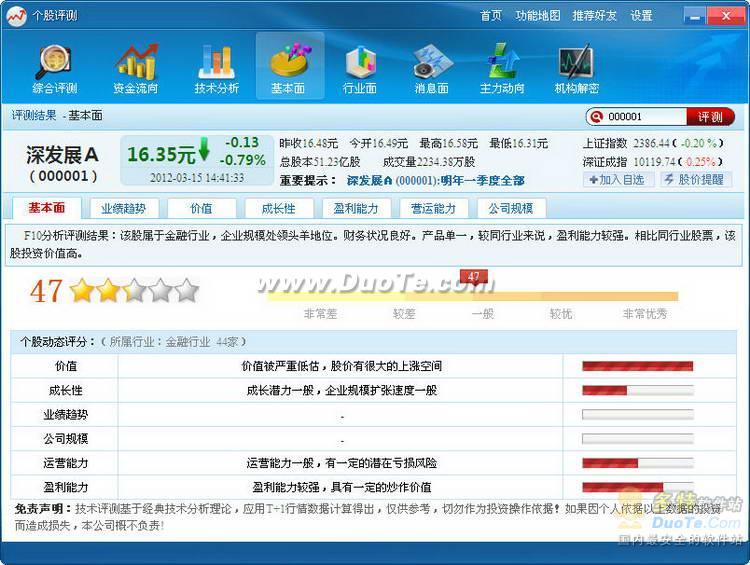Minimize the 个股评测 window
The height and width of the screenshot is (565, 750).
695,16
